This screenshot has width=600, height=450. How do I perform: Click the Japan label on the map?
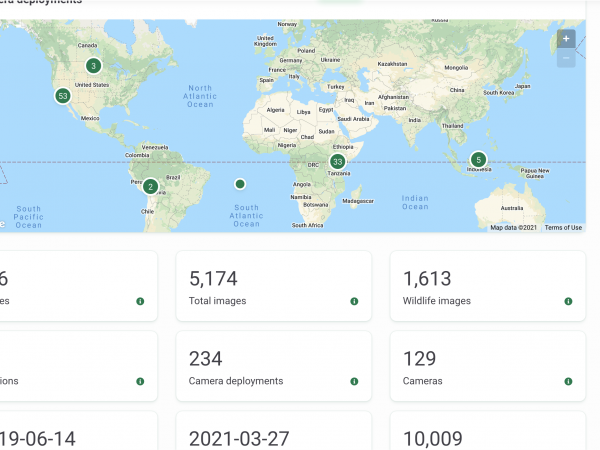[x=523, y=86]
